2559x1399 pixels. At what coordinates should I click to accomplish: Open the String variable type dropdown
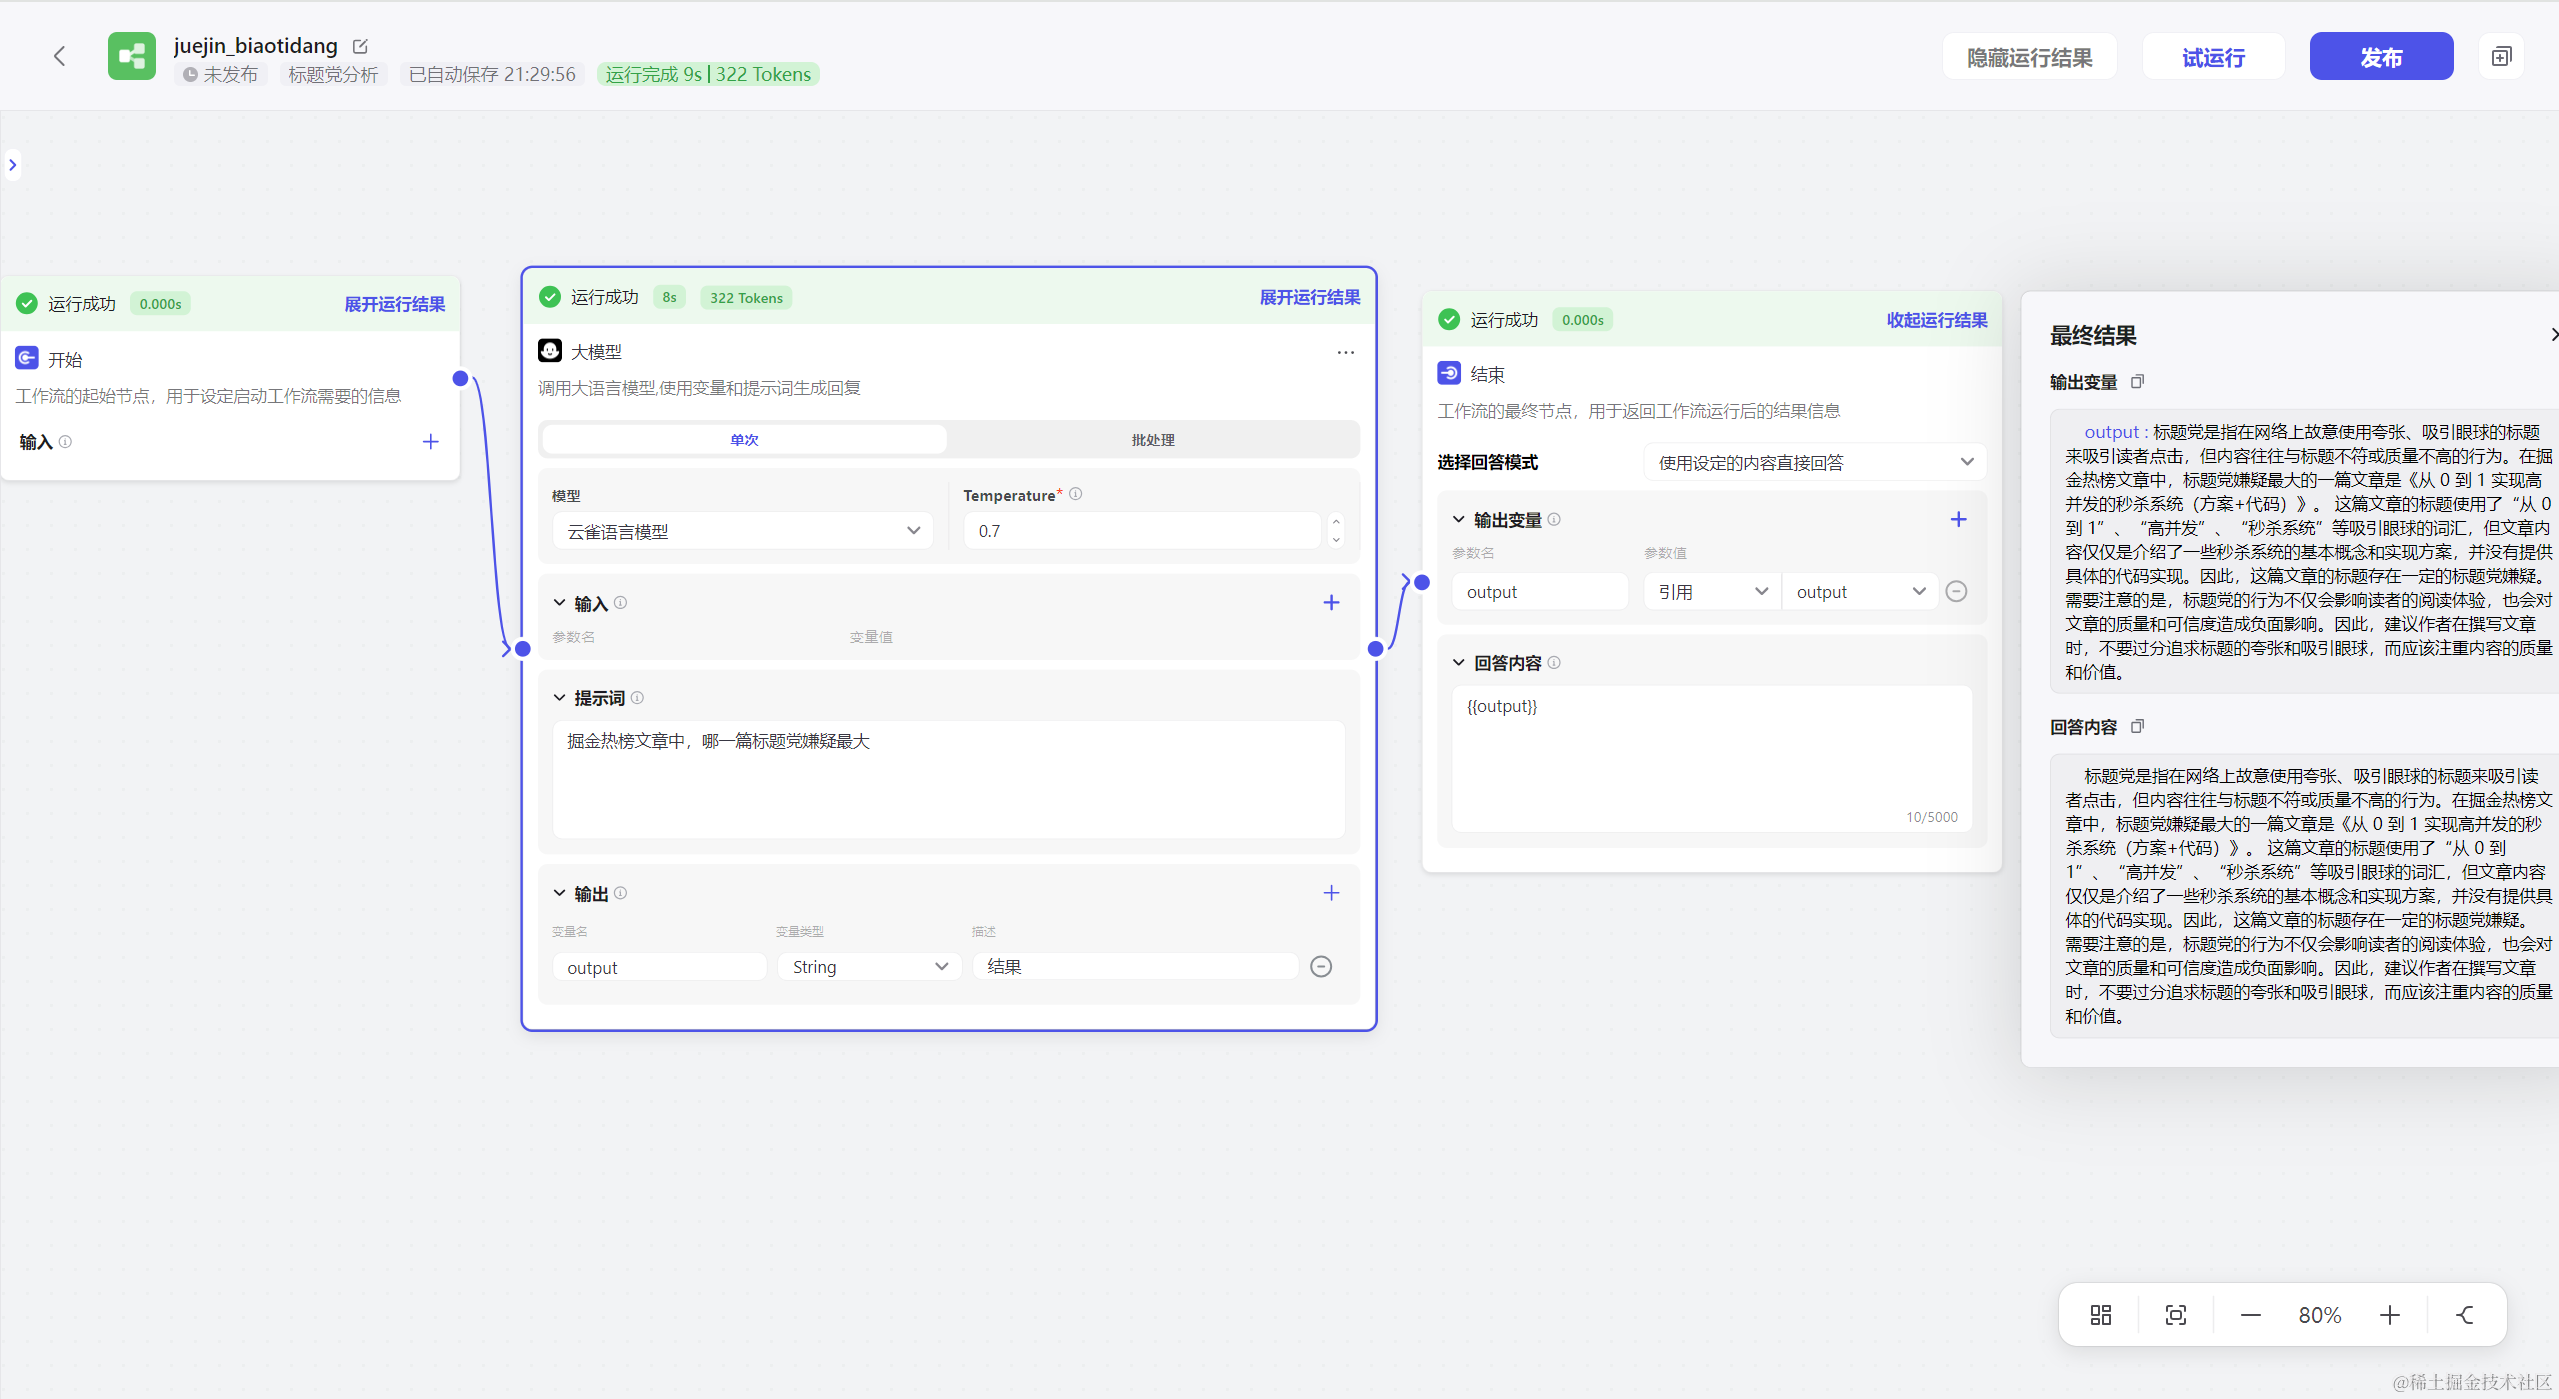868,967
